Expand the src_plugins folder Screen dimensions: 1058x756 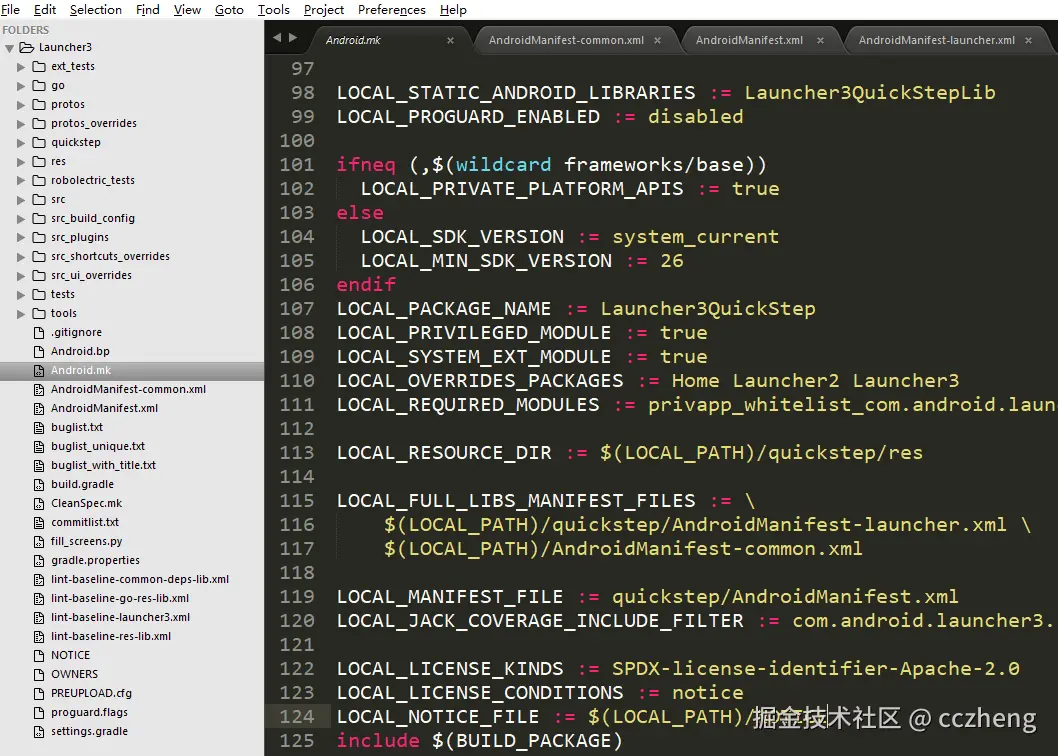coord(21,238)
